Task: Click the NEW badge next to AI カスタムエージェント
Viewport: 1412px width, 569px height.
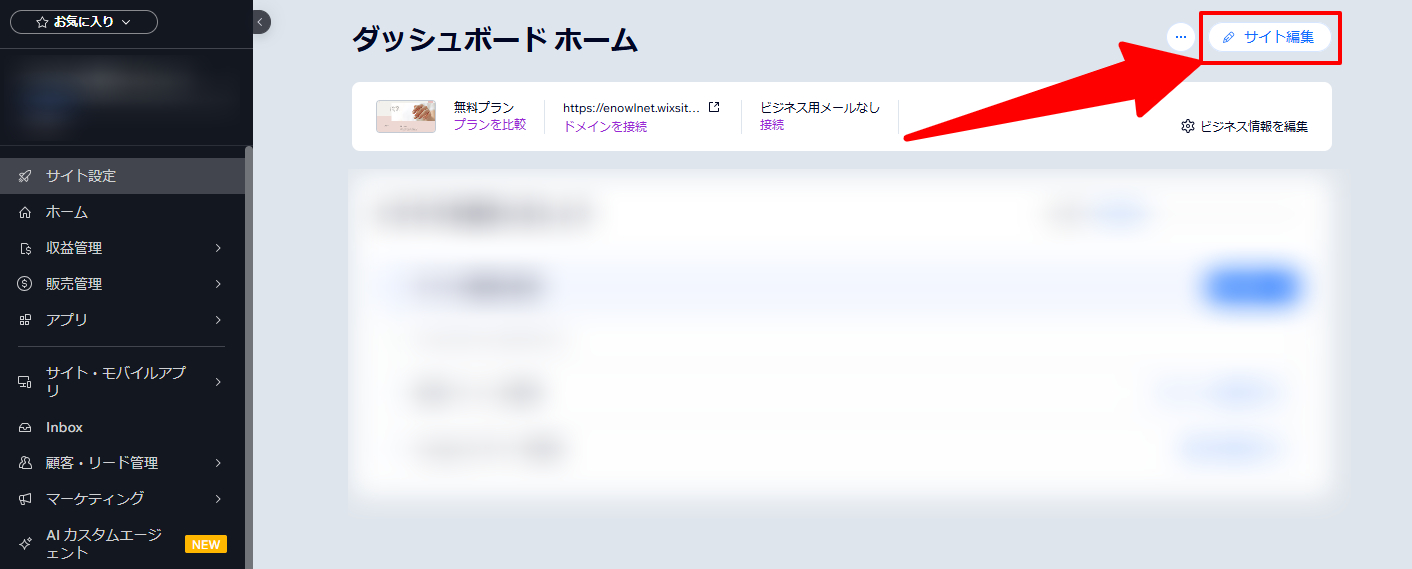Action: 206,545
